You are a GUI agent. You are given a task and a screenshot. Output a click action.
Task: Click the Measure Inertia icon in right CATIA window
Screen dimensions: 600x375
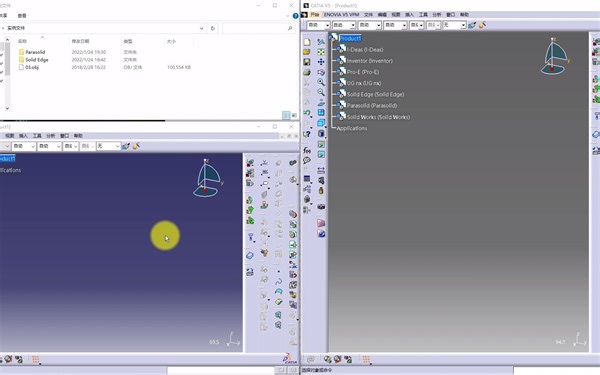321,190
